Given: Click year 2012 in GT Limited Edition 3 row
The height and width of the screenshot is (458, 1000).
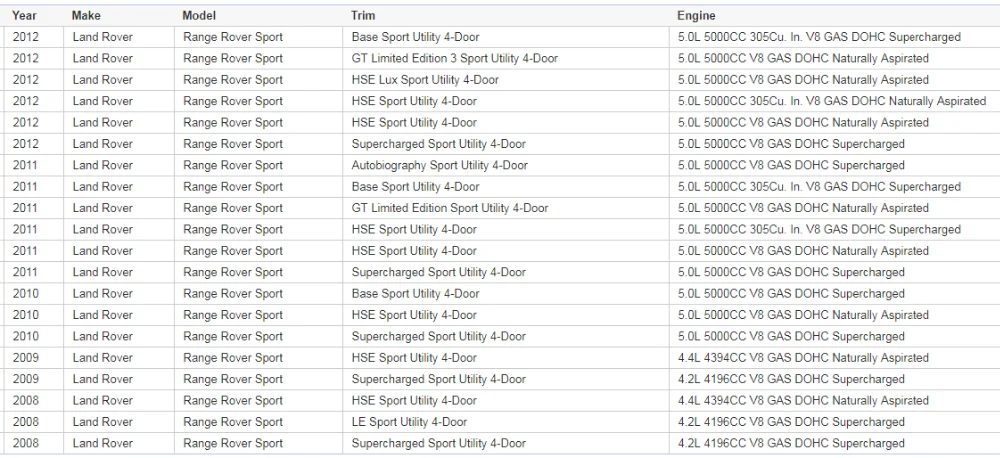Looking at the screenshot, I should 26,58.
